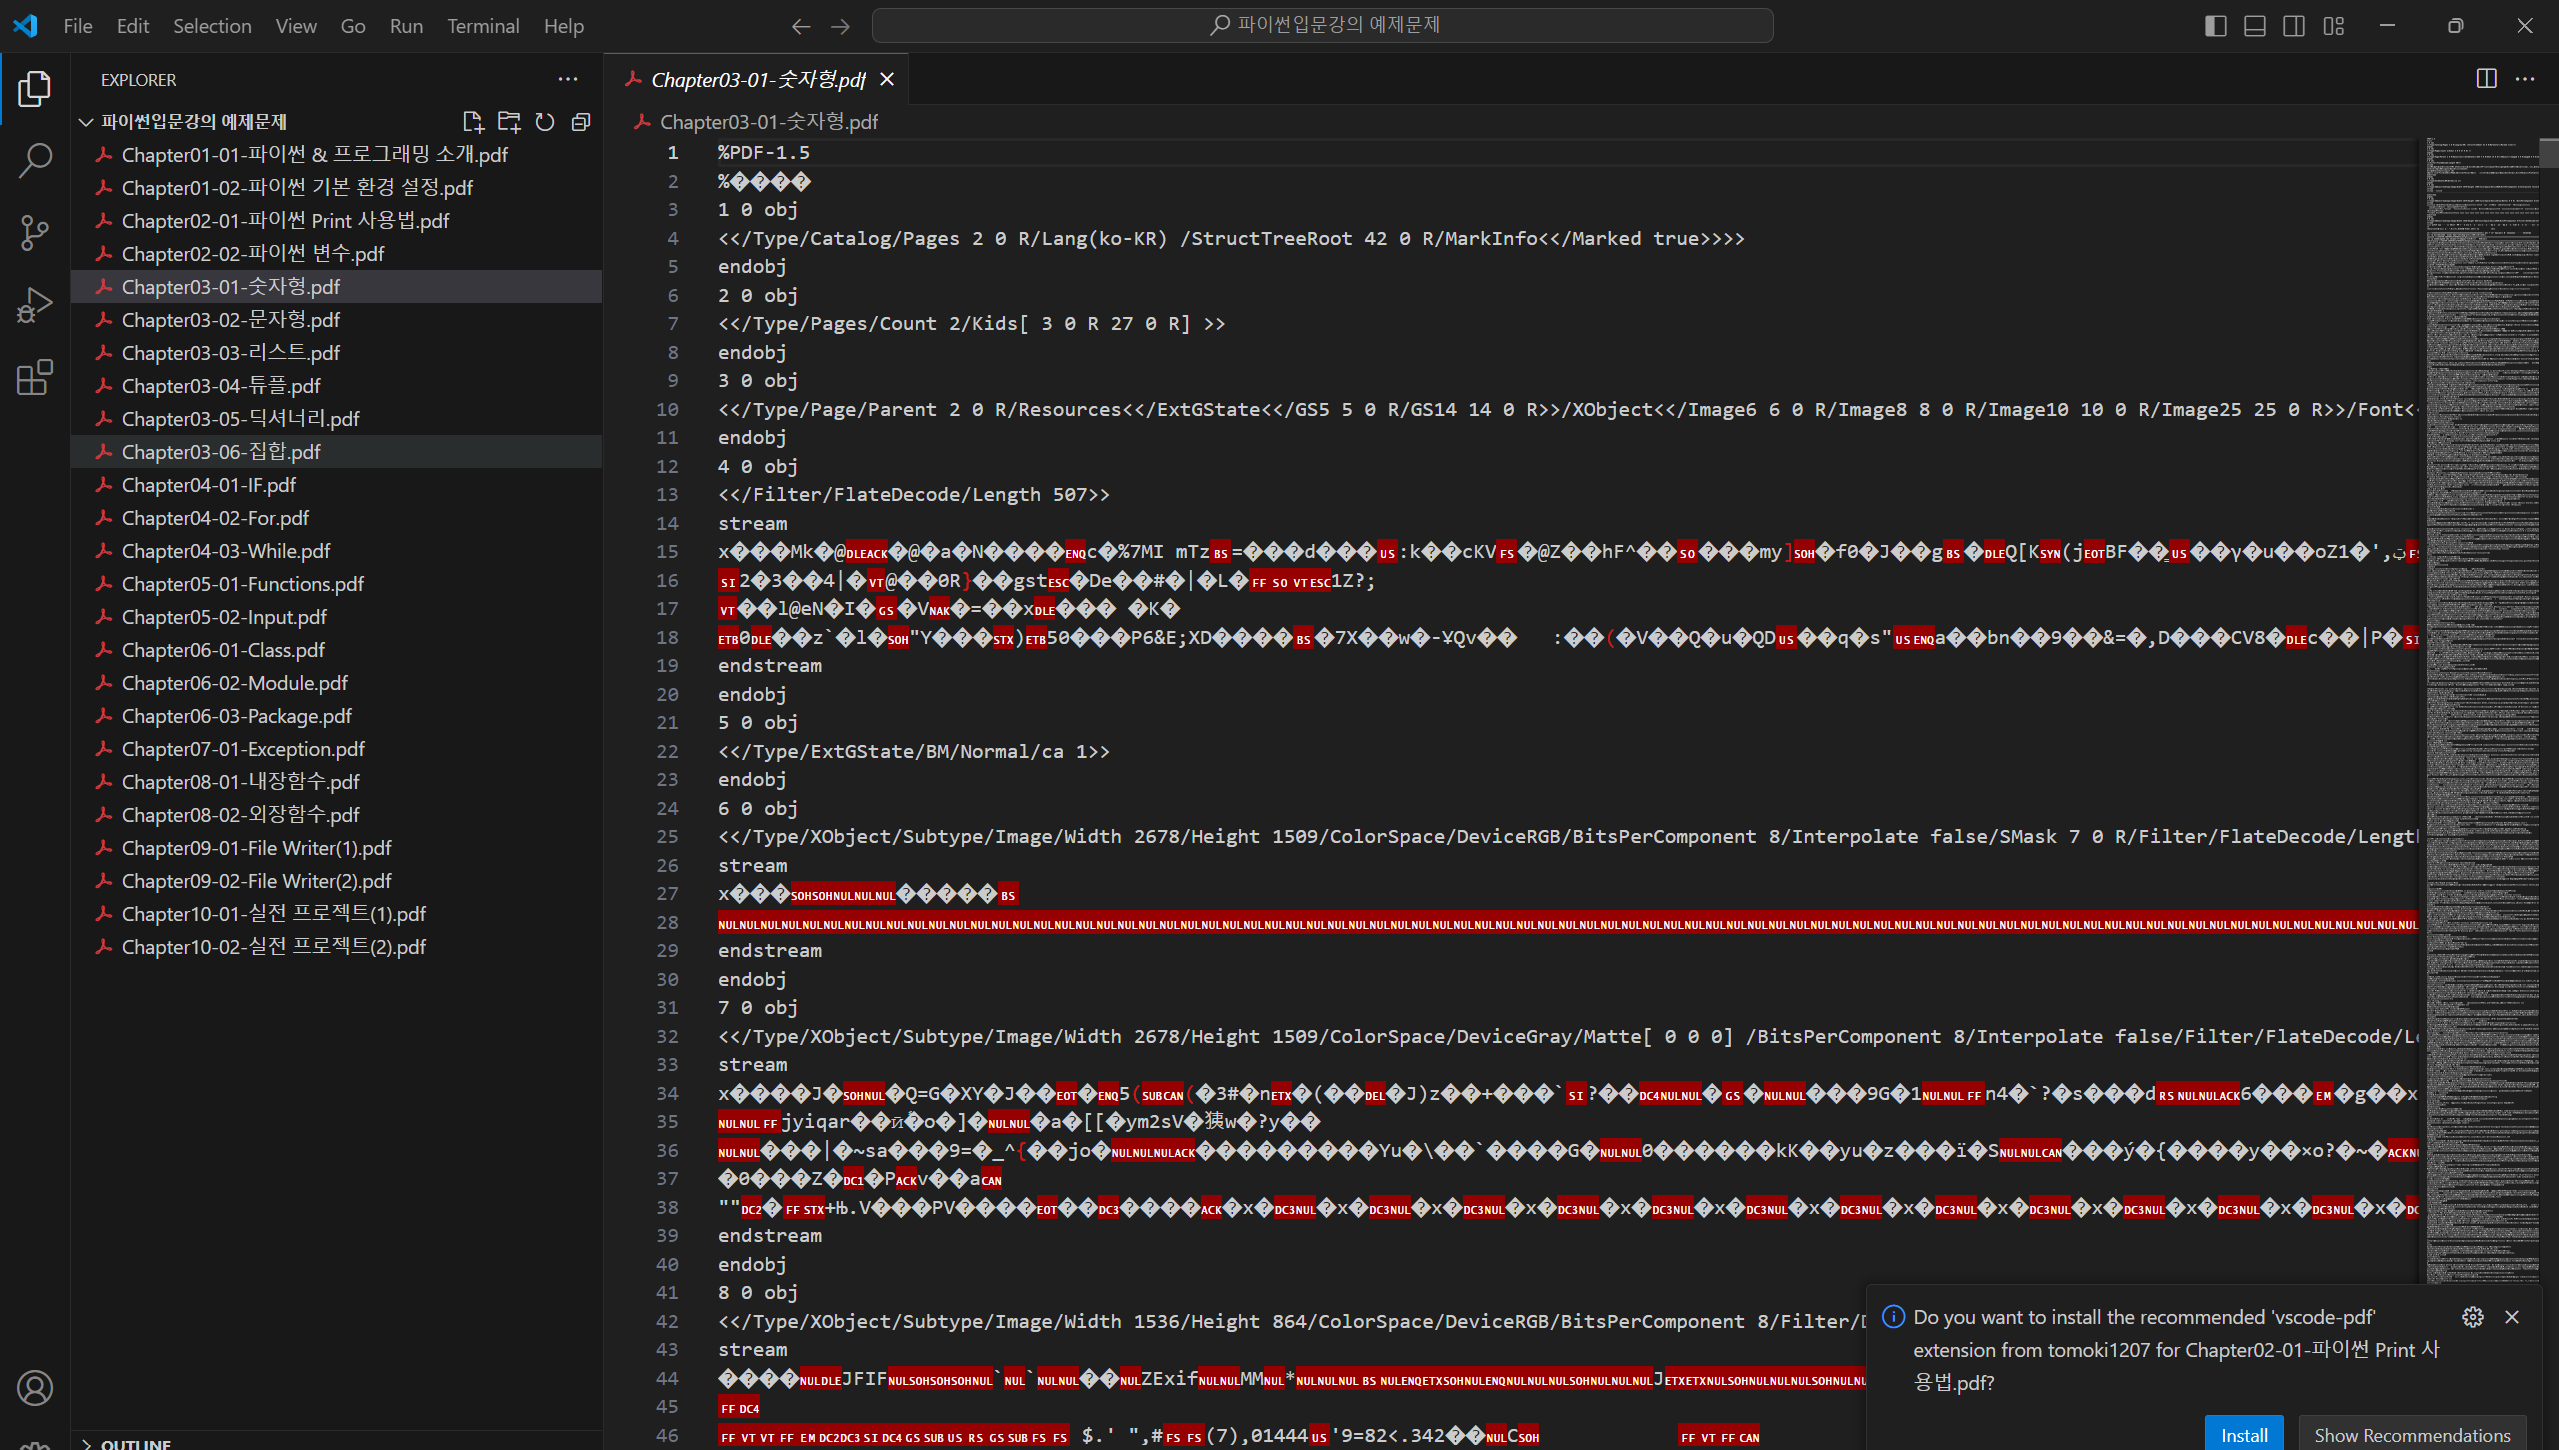The width and height of the screenshot is (2559, 1450).
Task: Open the Terminal menu
Action: click(x=483, y=26)
